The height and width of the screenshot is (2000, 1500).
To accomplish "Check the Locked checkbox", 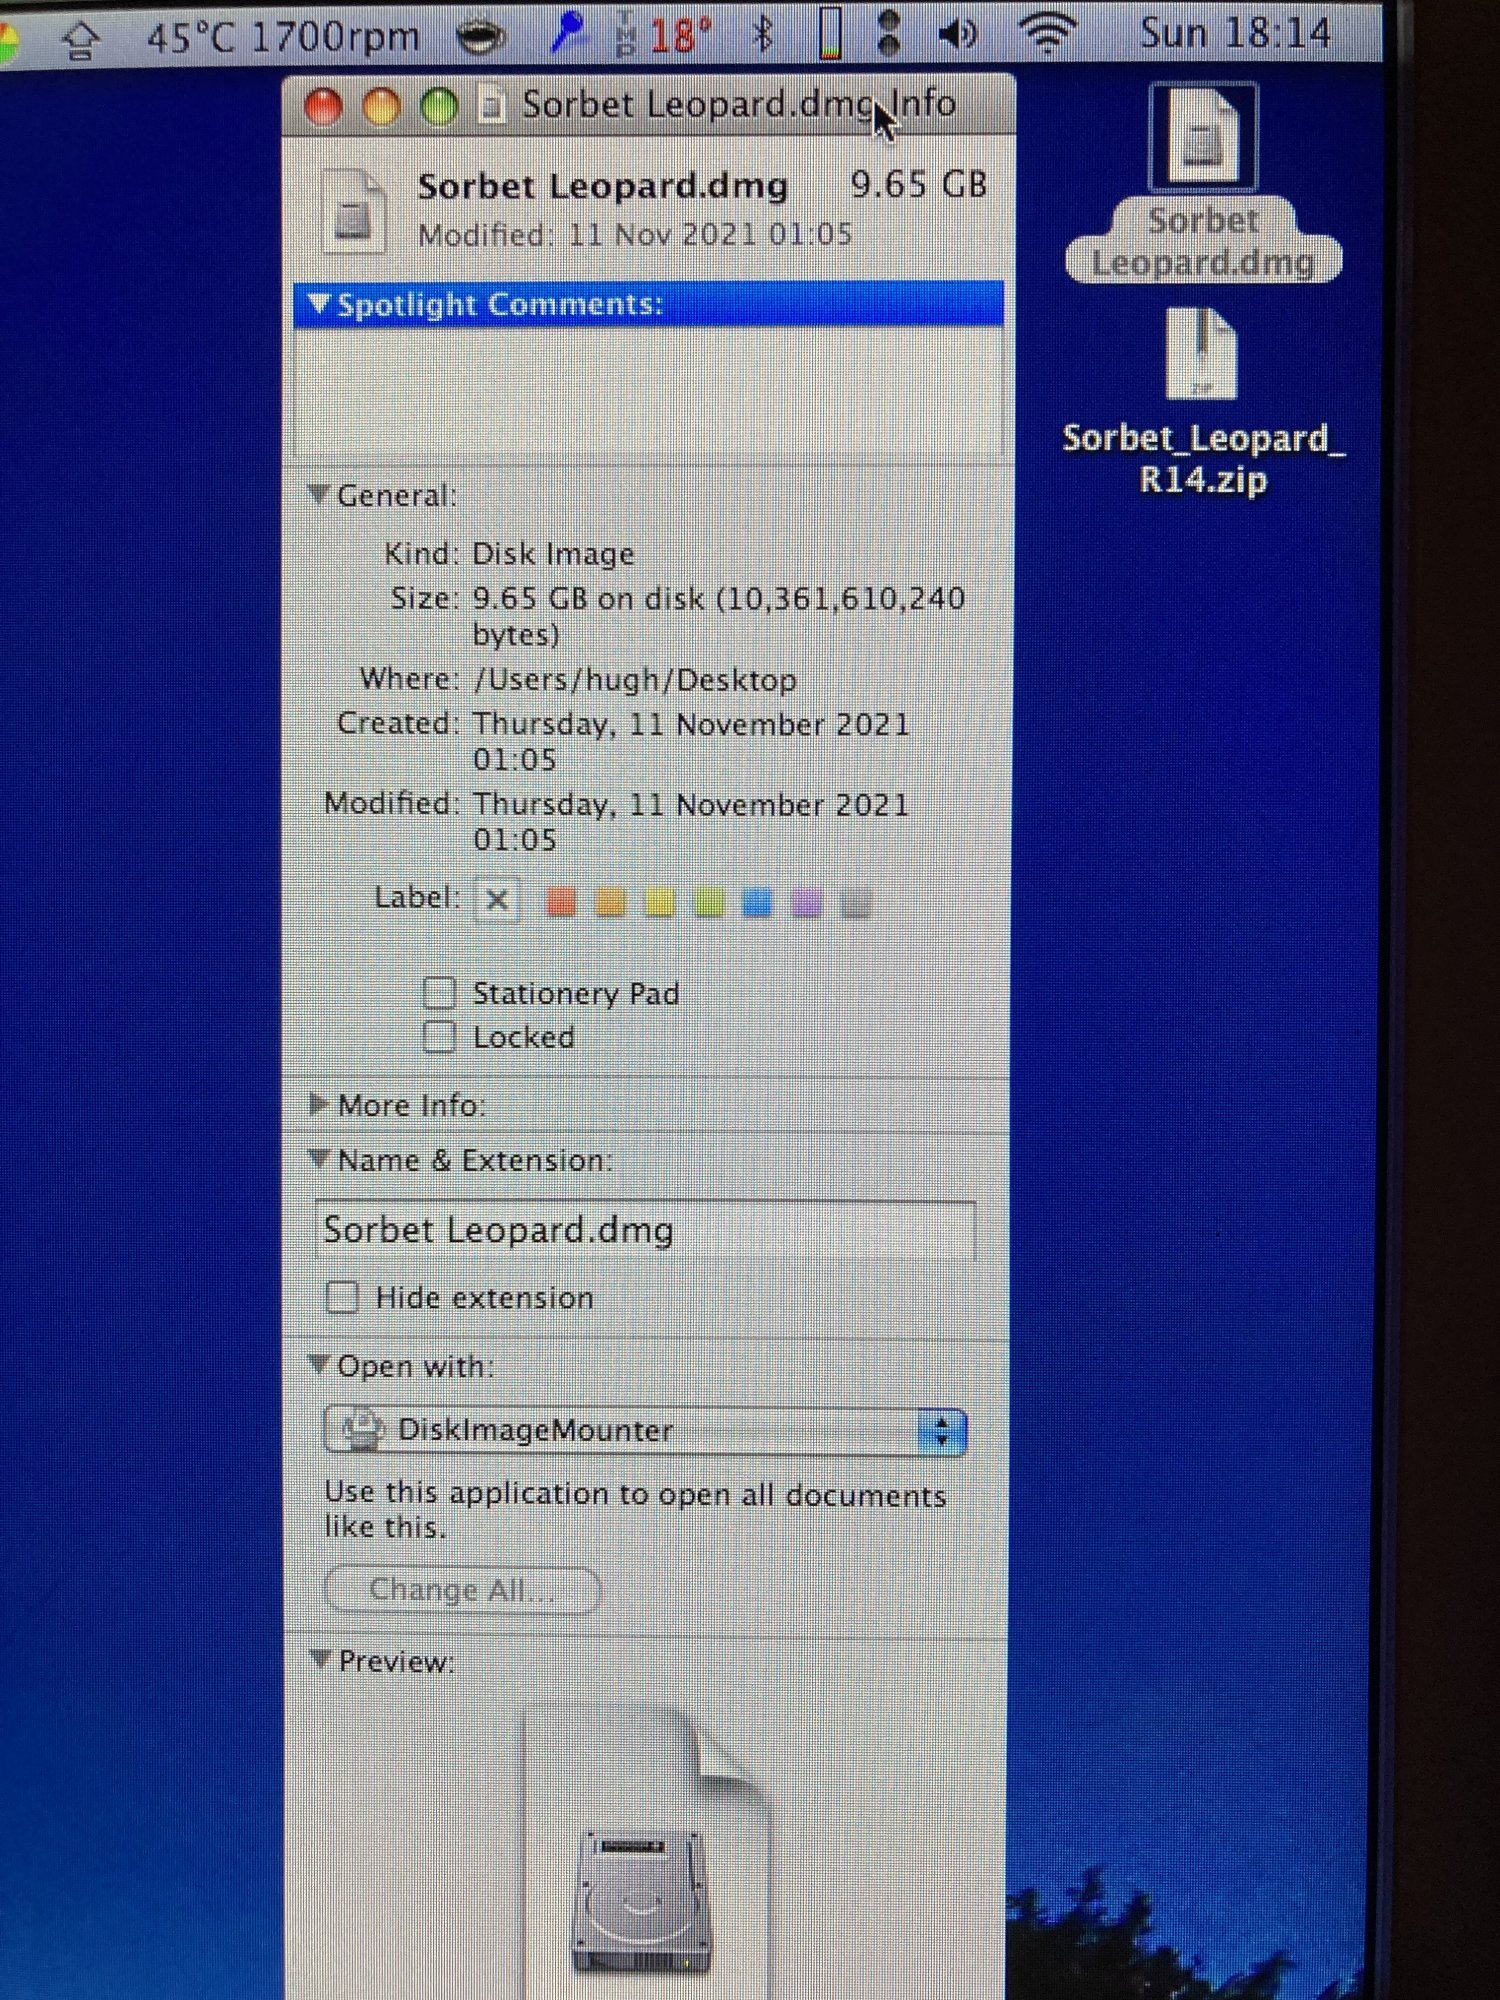I will [x=439, y=1037].
